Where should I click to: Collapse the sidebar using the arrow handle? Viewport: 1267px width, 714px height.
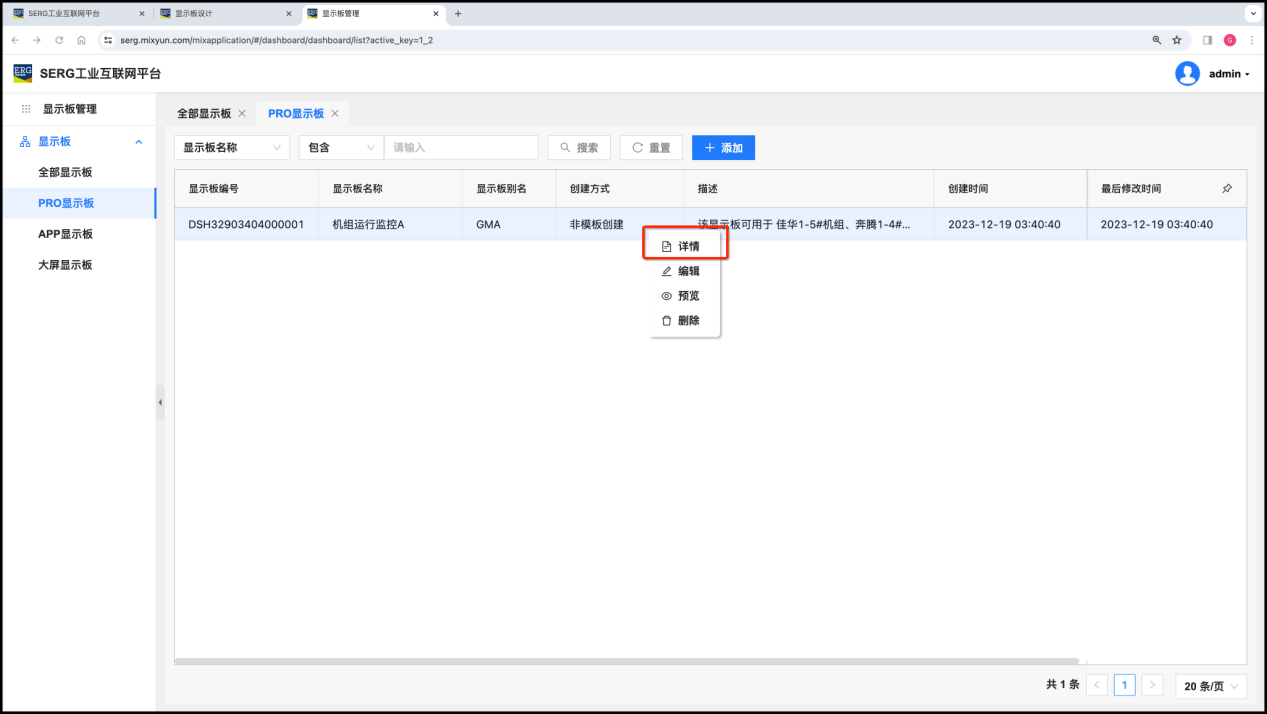pyautogui.click(x=160, y=402)
